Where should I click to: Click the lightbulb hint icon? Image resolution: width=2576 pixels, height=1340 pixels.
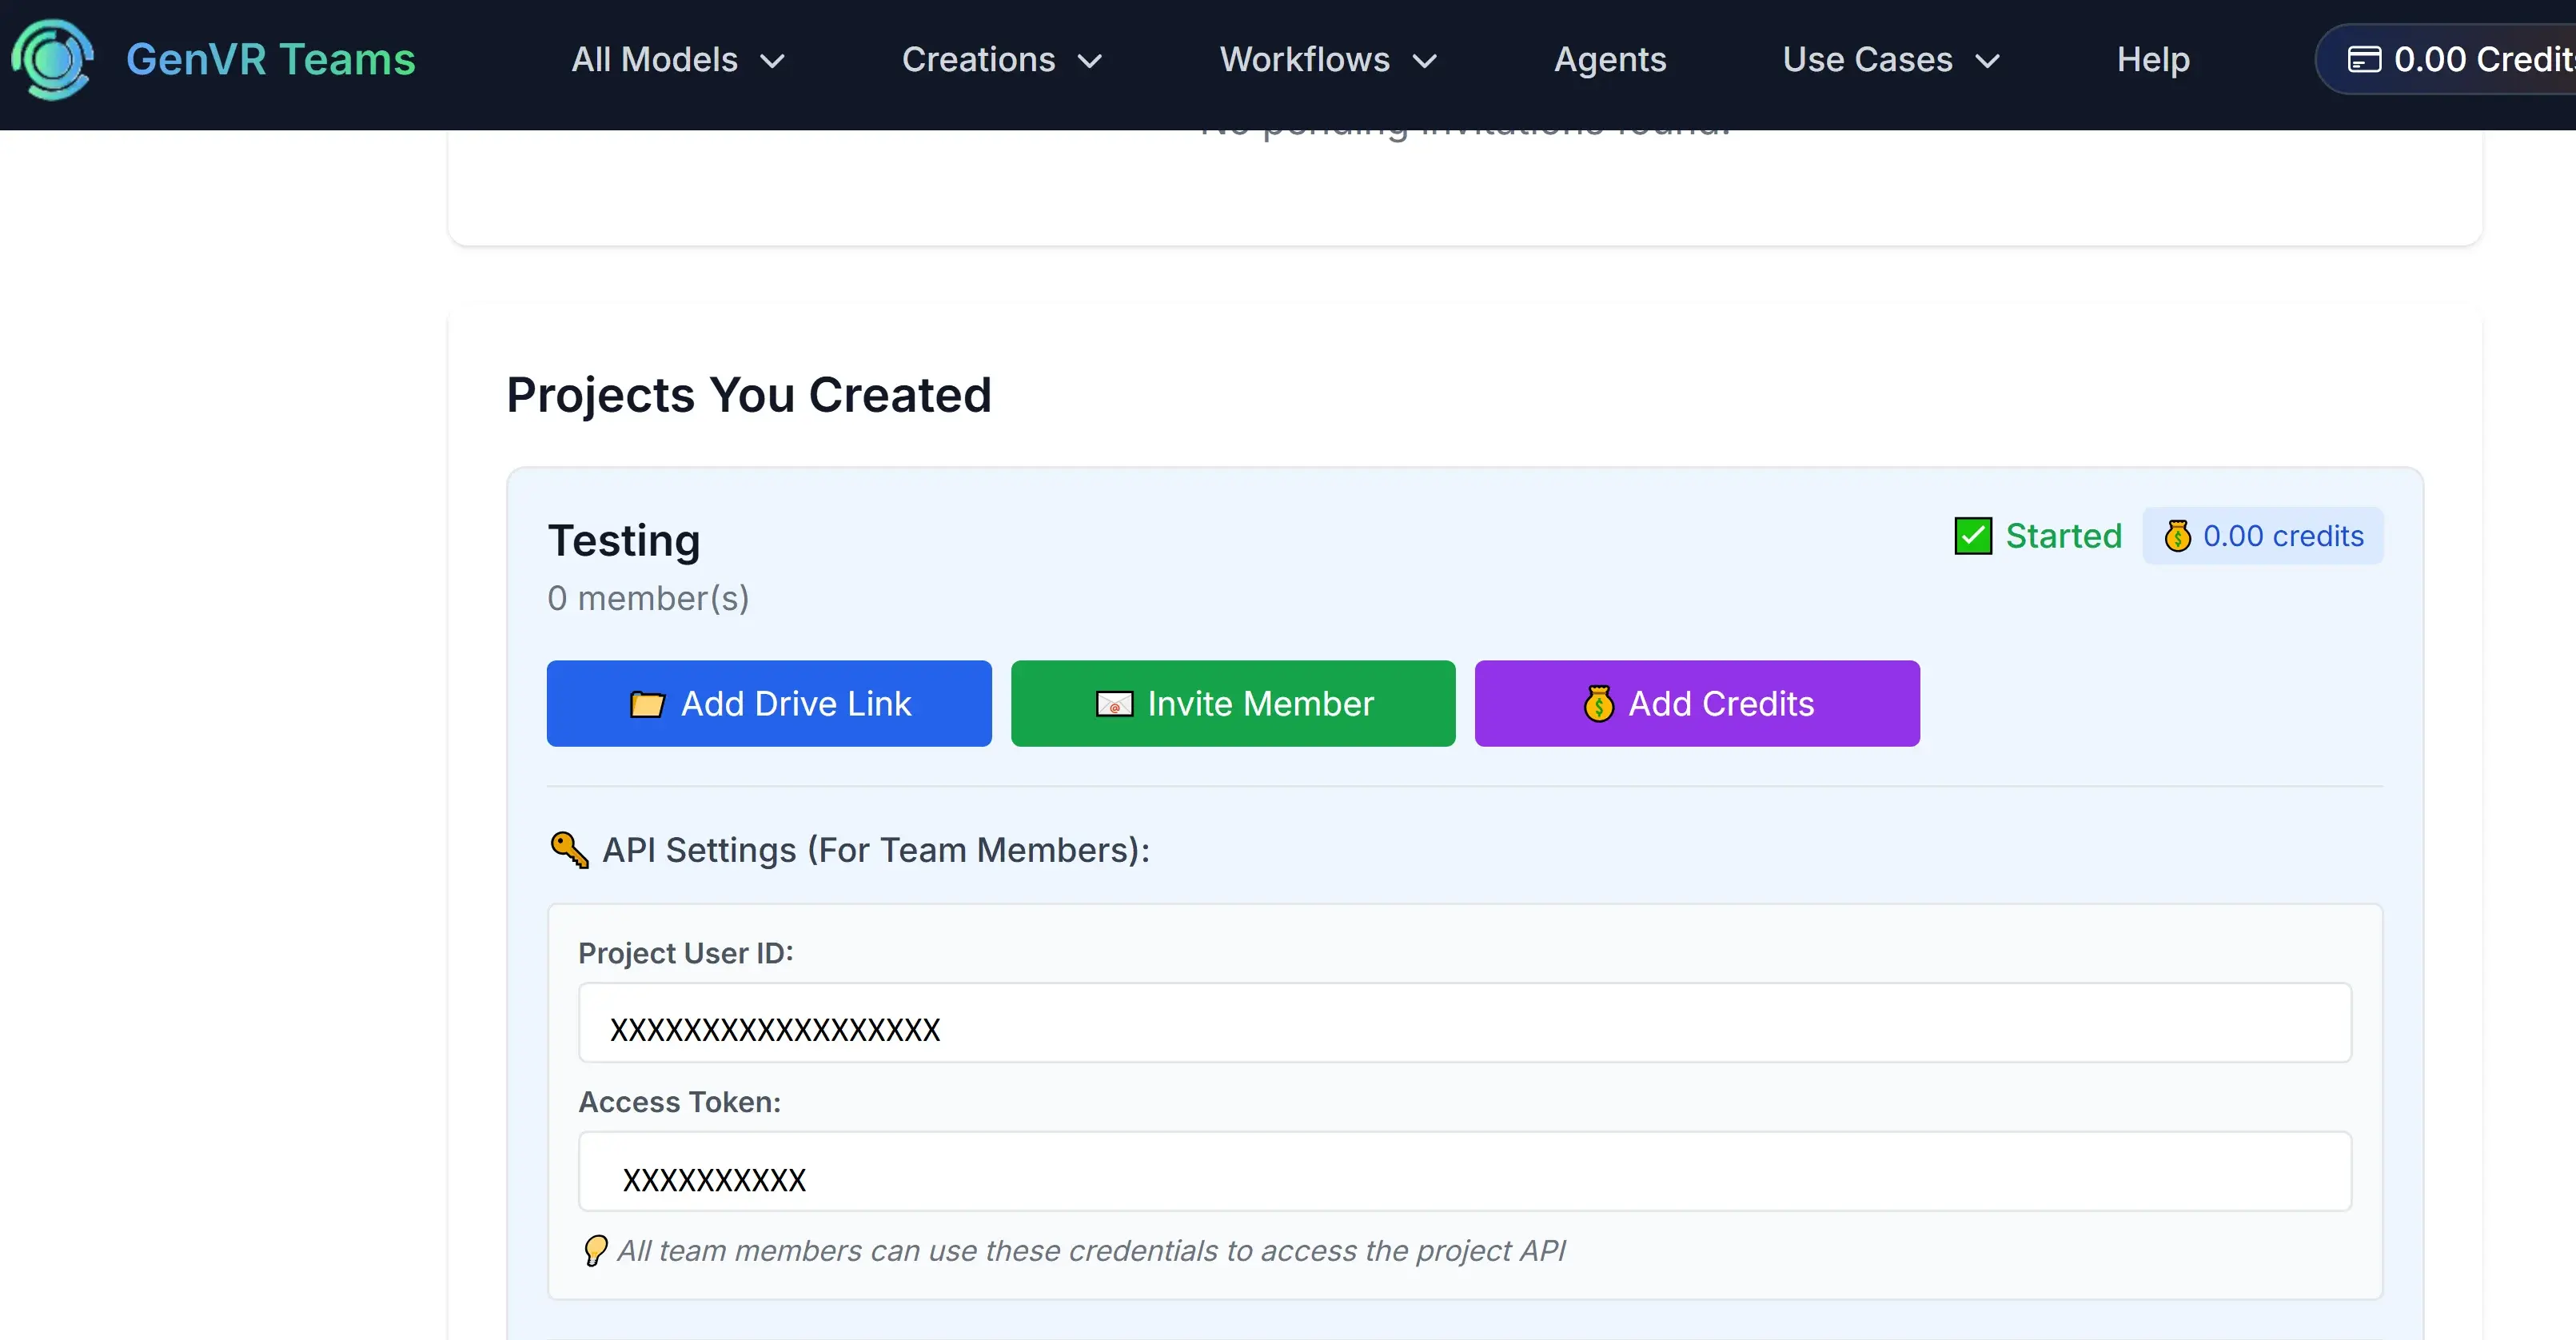point(595,1250)
